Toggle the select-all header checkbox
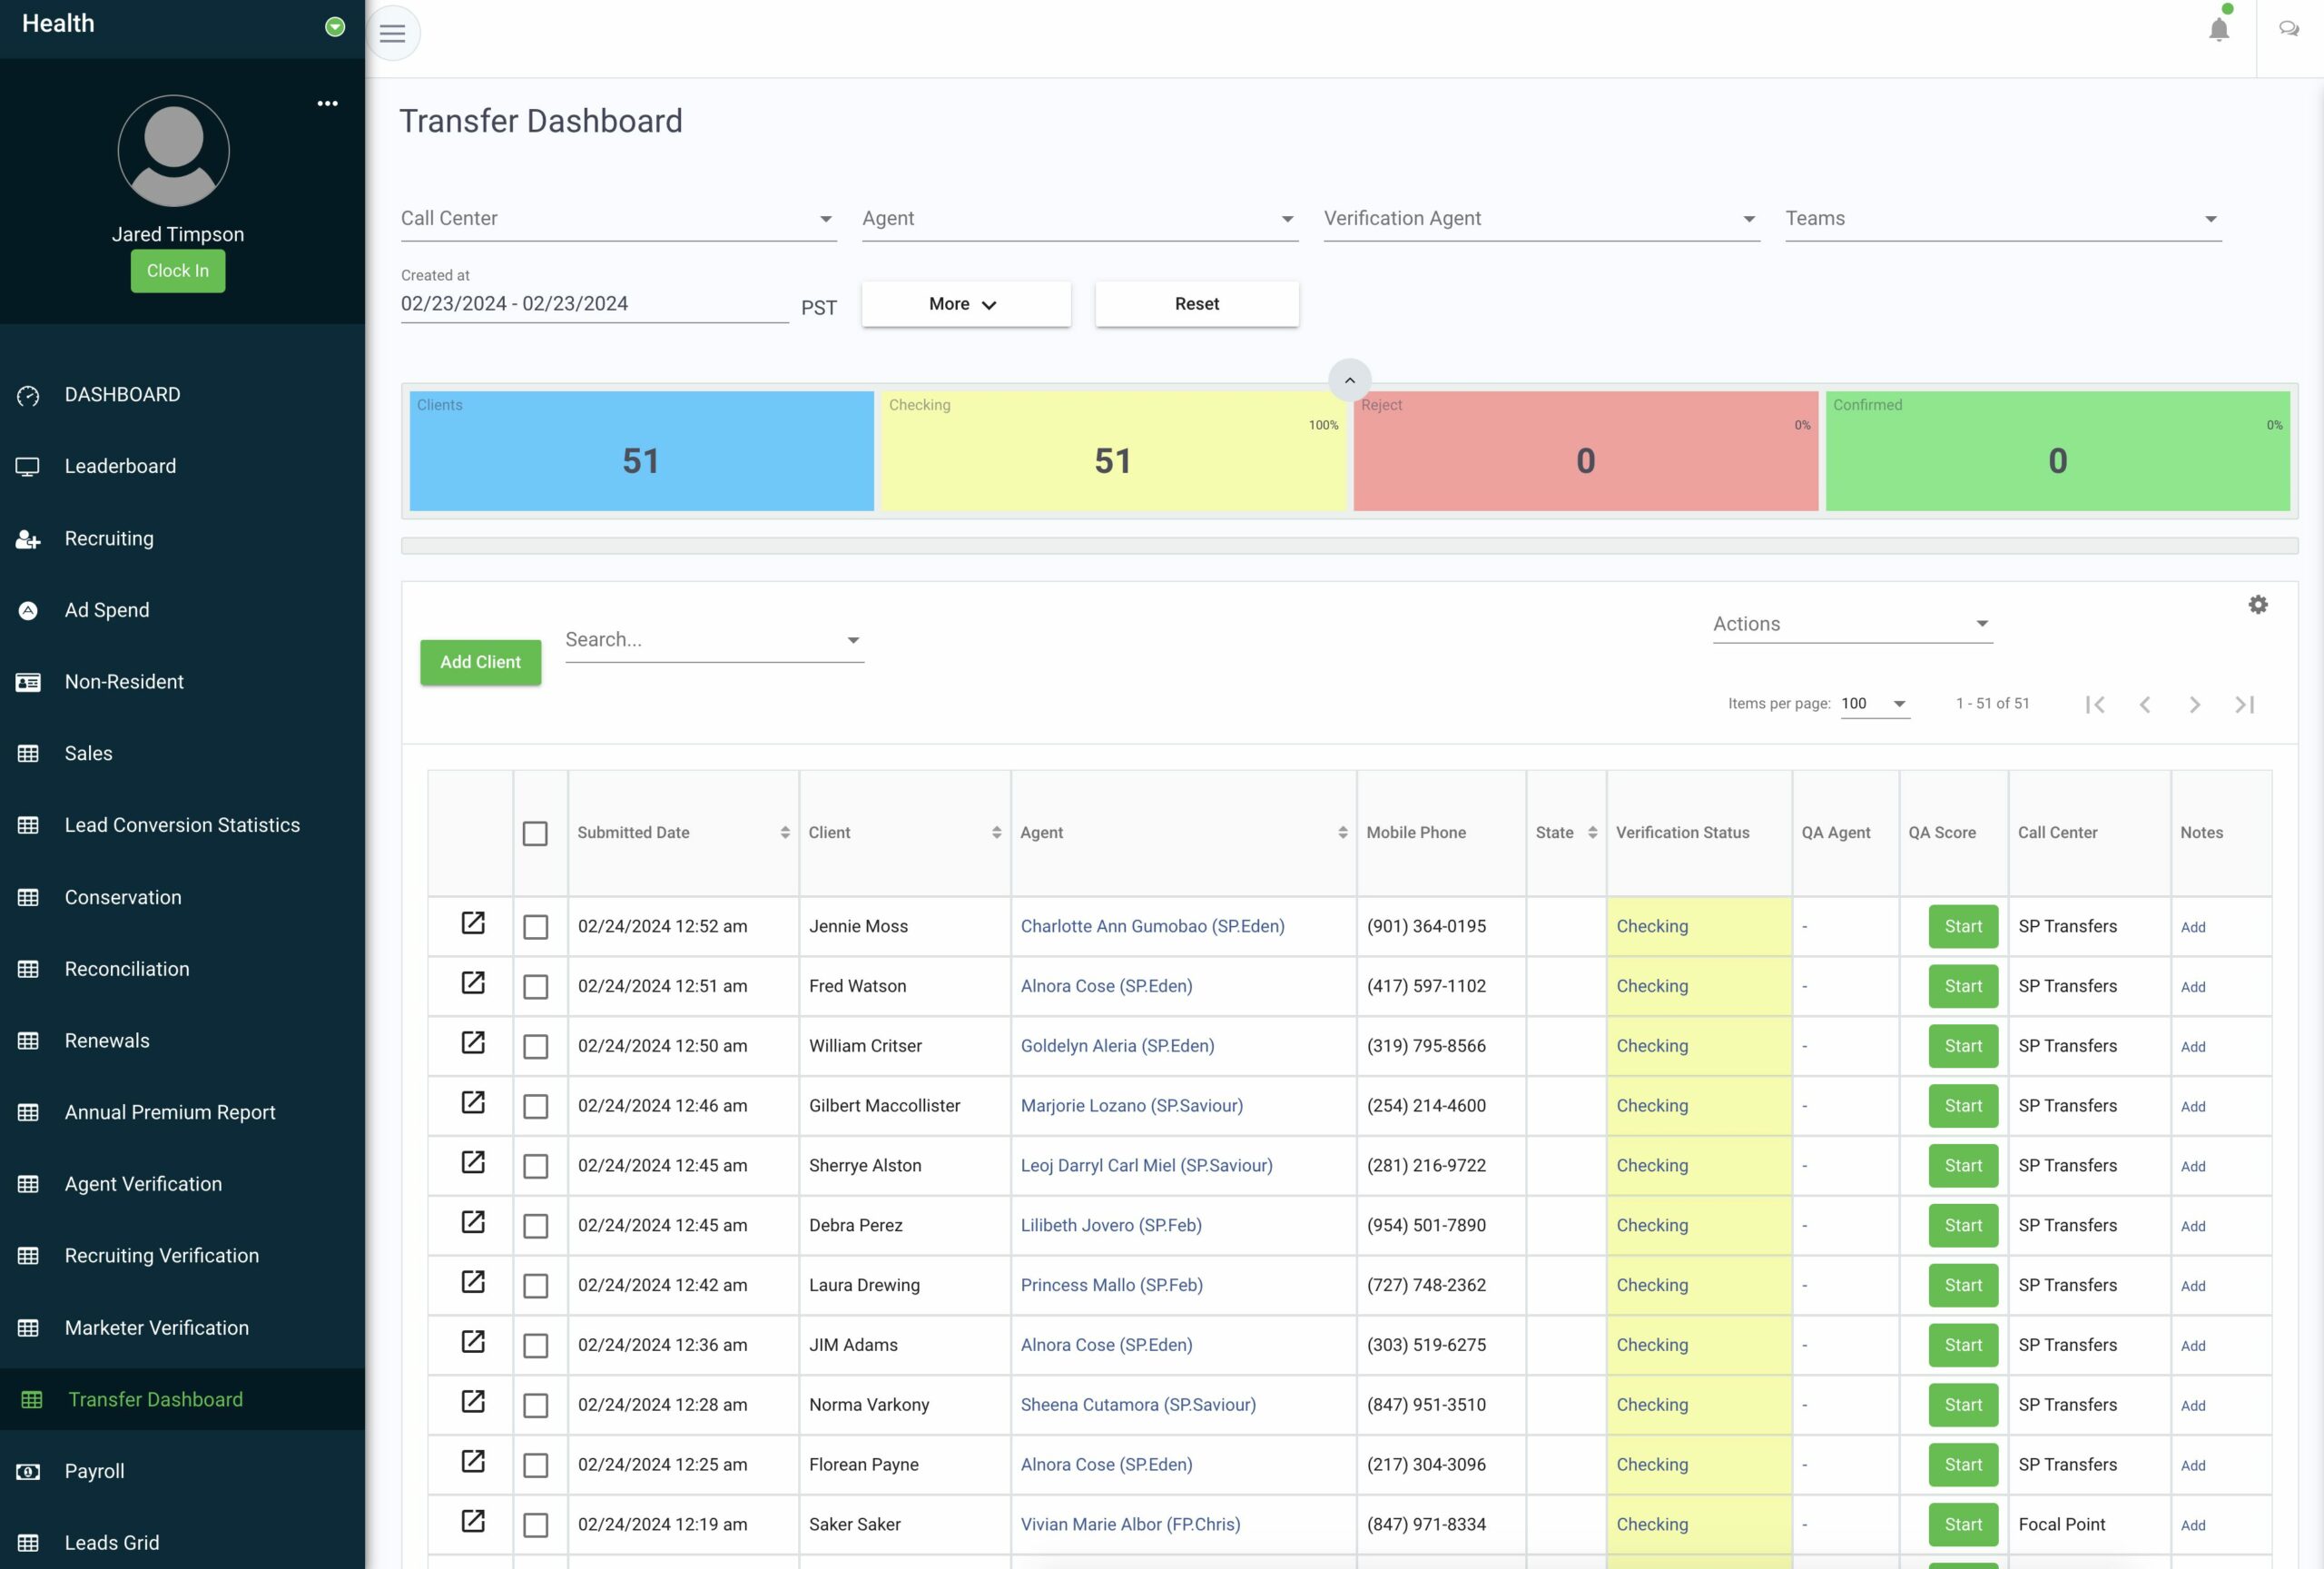The width and height of the screenshot is (2324, 1569). 535,833
